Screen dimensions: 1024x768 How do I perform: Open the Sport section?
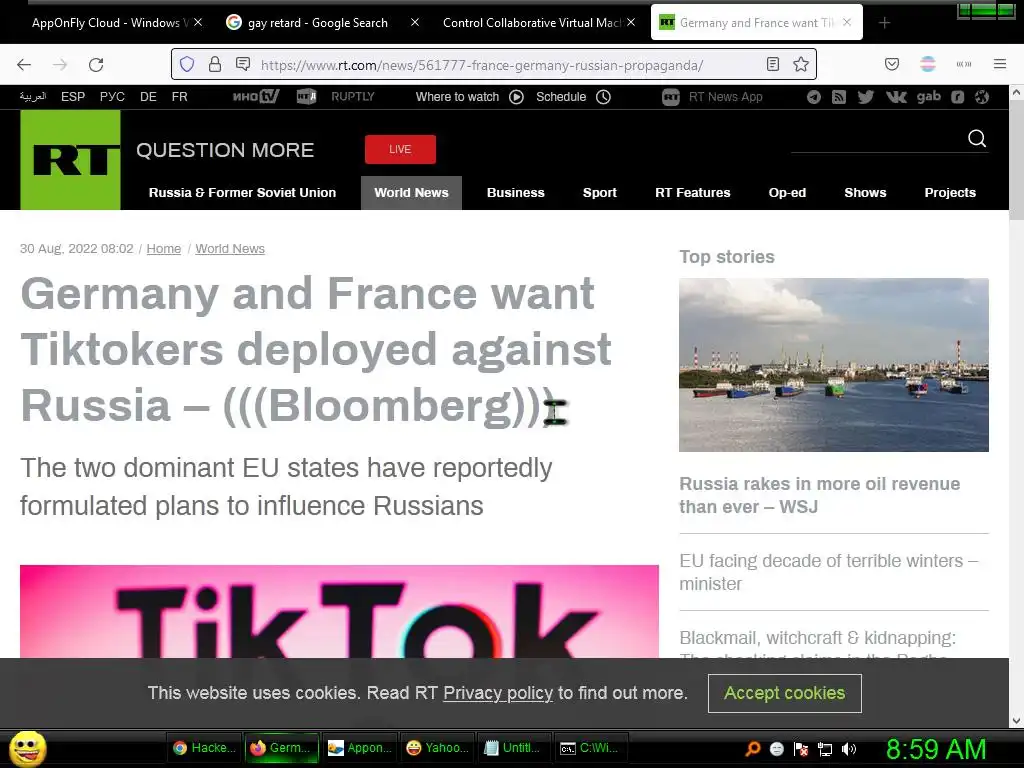click(x=600, y=193)
